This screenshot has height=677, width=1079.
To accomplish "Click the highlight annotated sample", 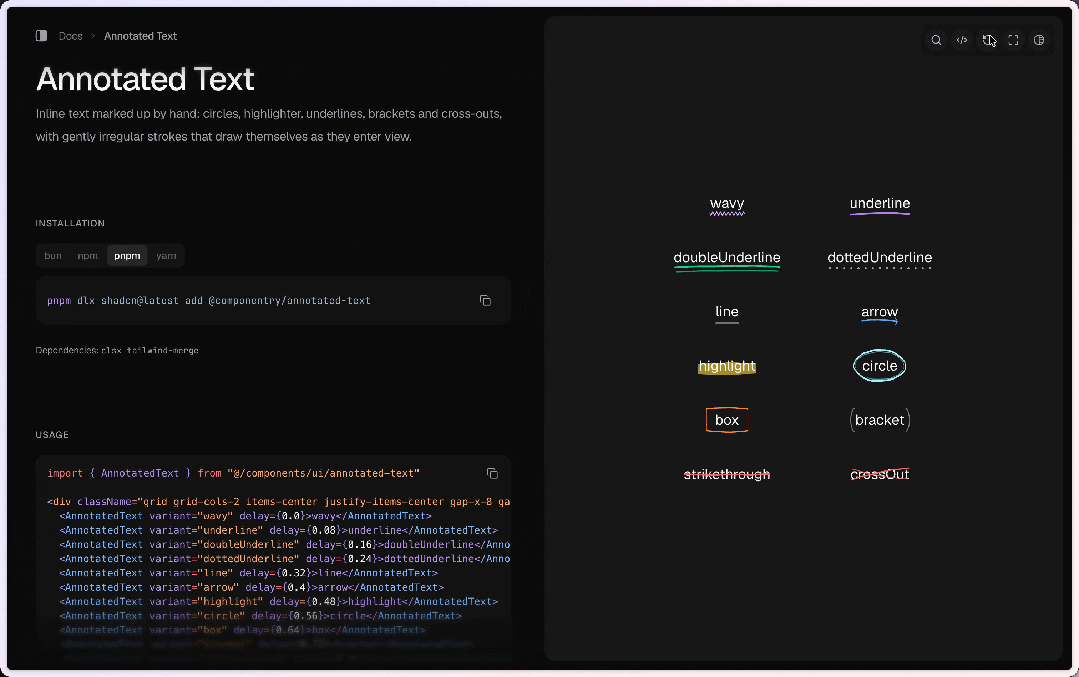I will pos(727,366).
